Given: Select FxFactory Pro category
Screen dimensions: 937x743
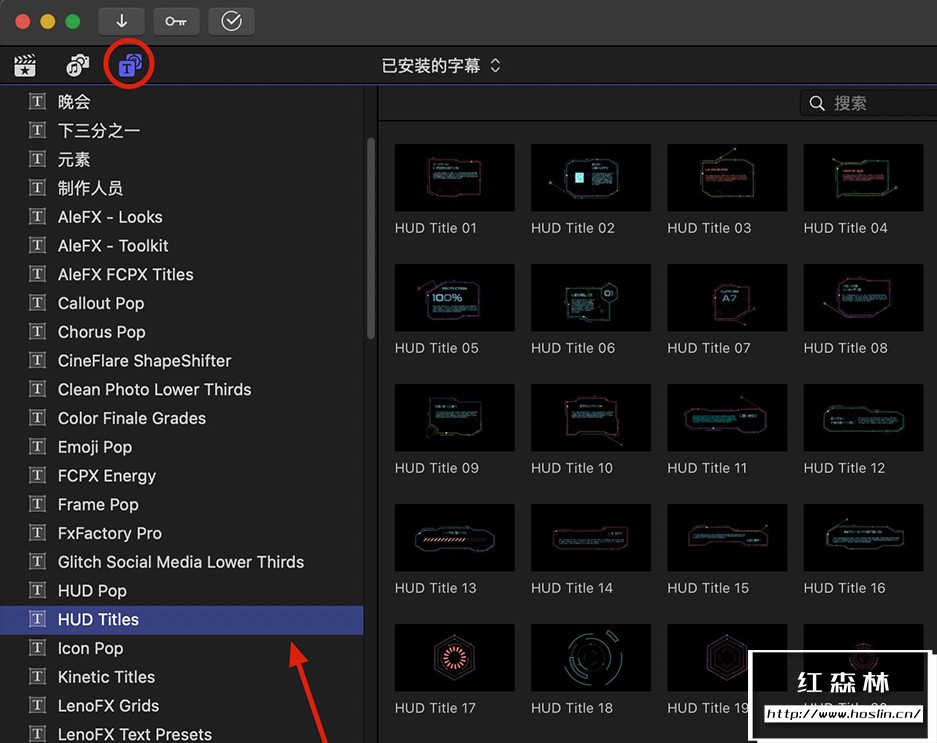Looking at the screenshot, I should (x=182, y=533).
